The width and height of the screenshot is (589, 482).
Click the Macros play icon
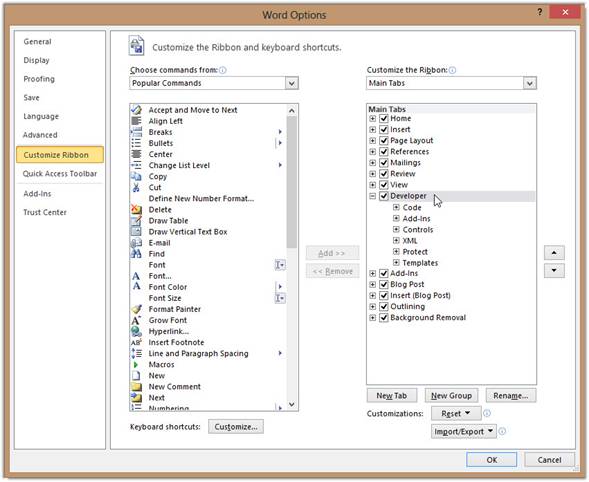pos(136,364)
